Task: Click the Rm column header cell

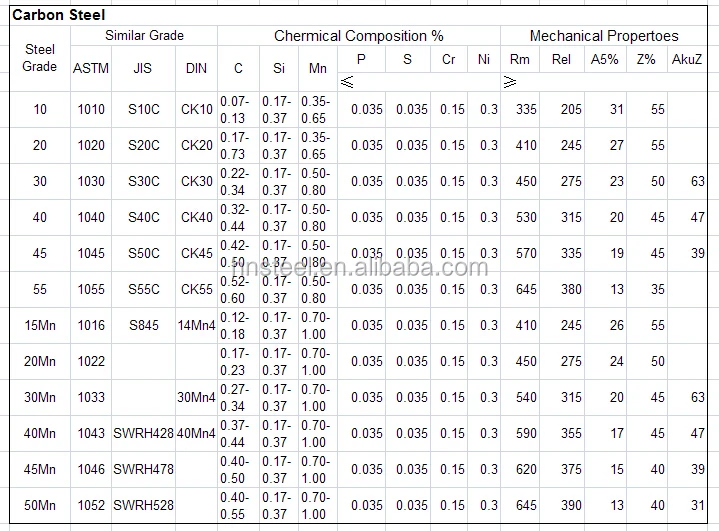Action: click(520, 59)
